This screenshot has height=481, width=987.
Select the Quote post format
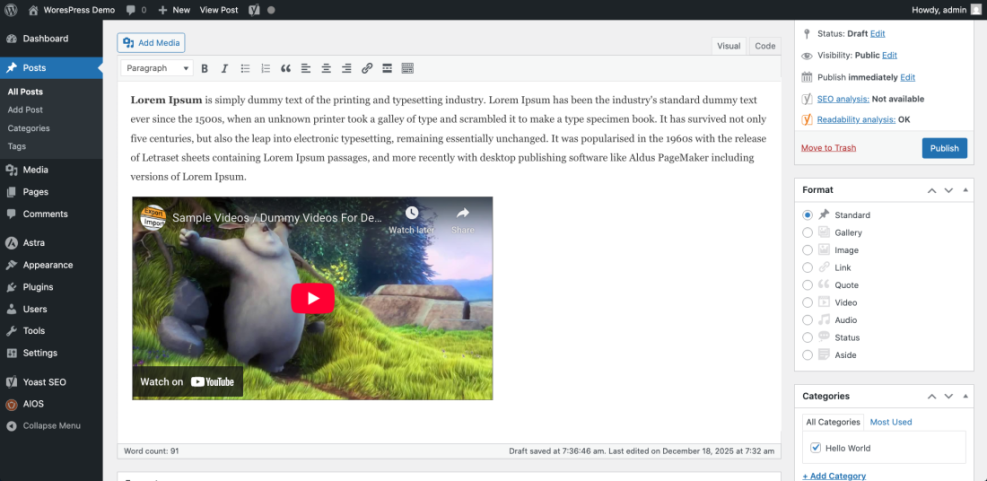pyautogui.click(x=808, y=285)
